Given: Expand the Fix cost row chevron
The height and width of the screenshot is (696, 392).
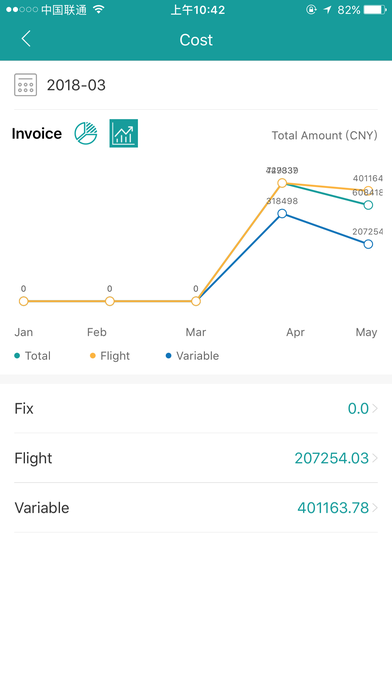Looking at the screenshot, I should tap(375, 408).
